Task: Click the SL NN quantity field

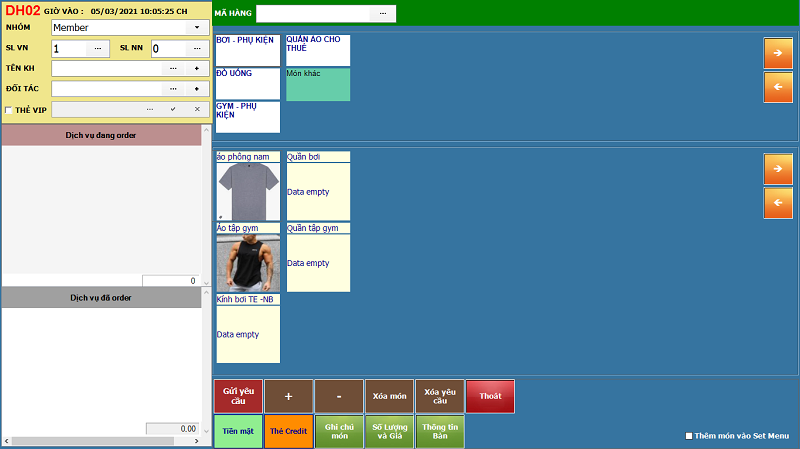Action: tap(168, 48)
